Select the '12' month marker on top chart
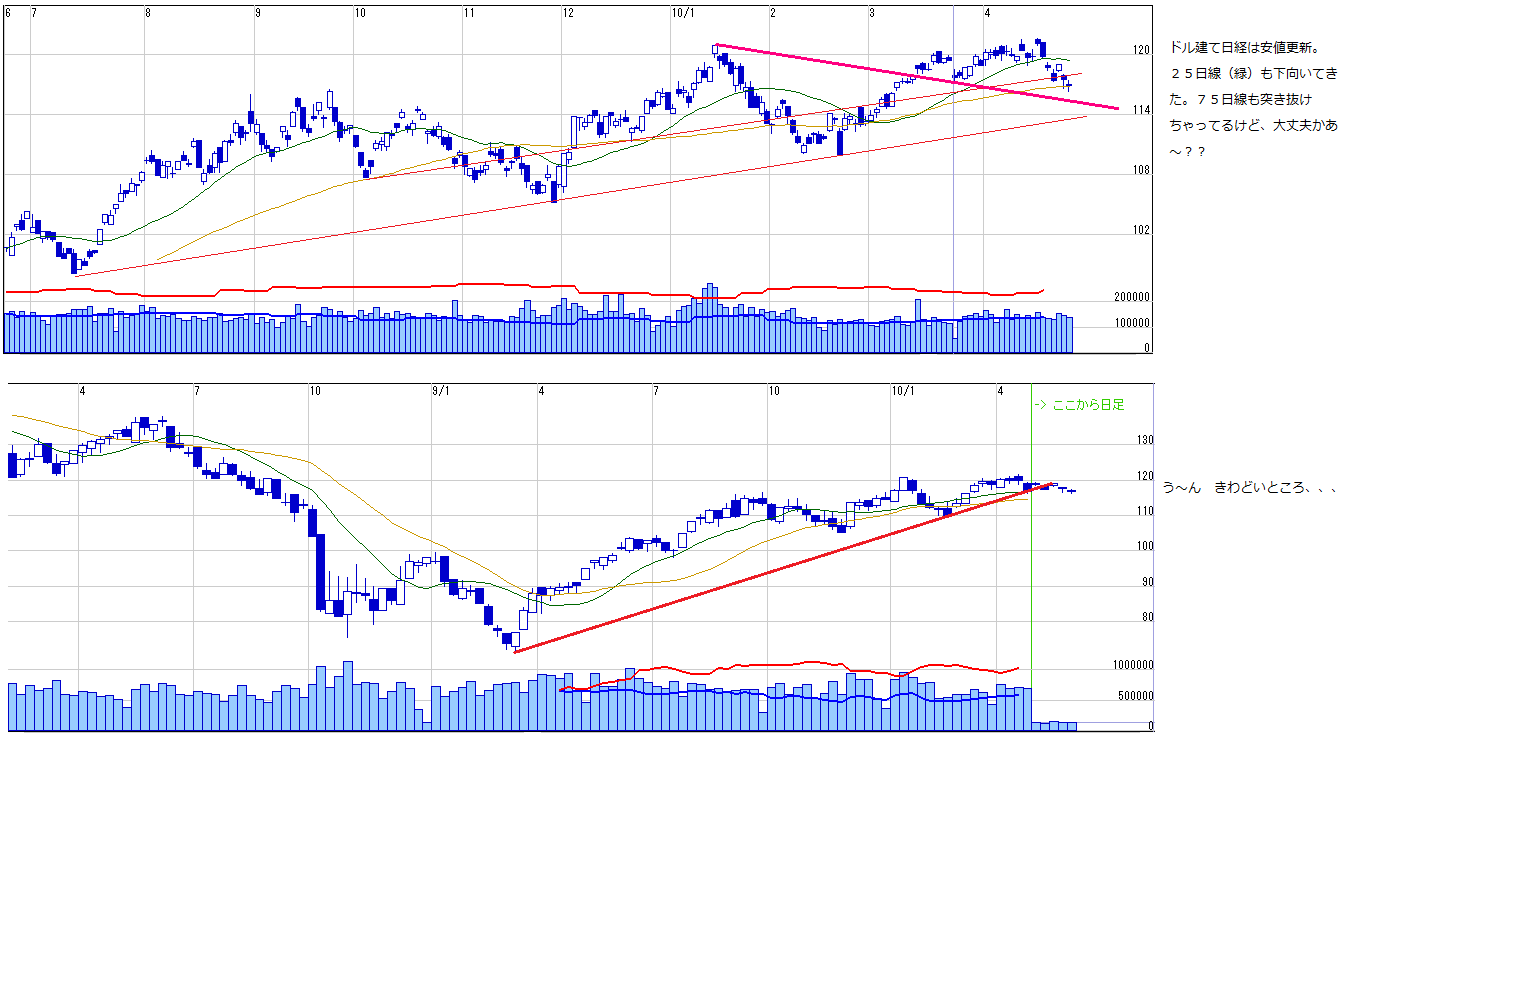Image resolution: width=1536 pixels, height=1002 pixels. click(x=568, y=13)
